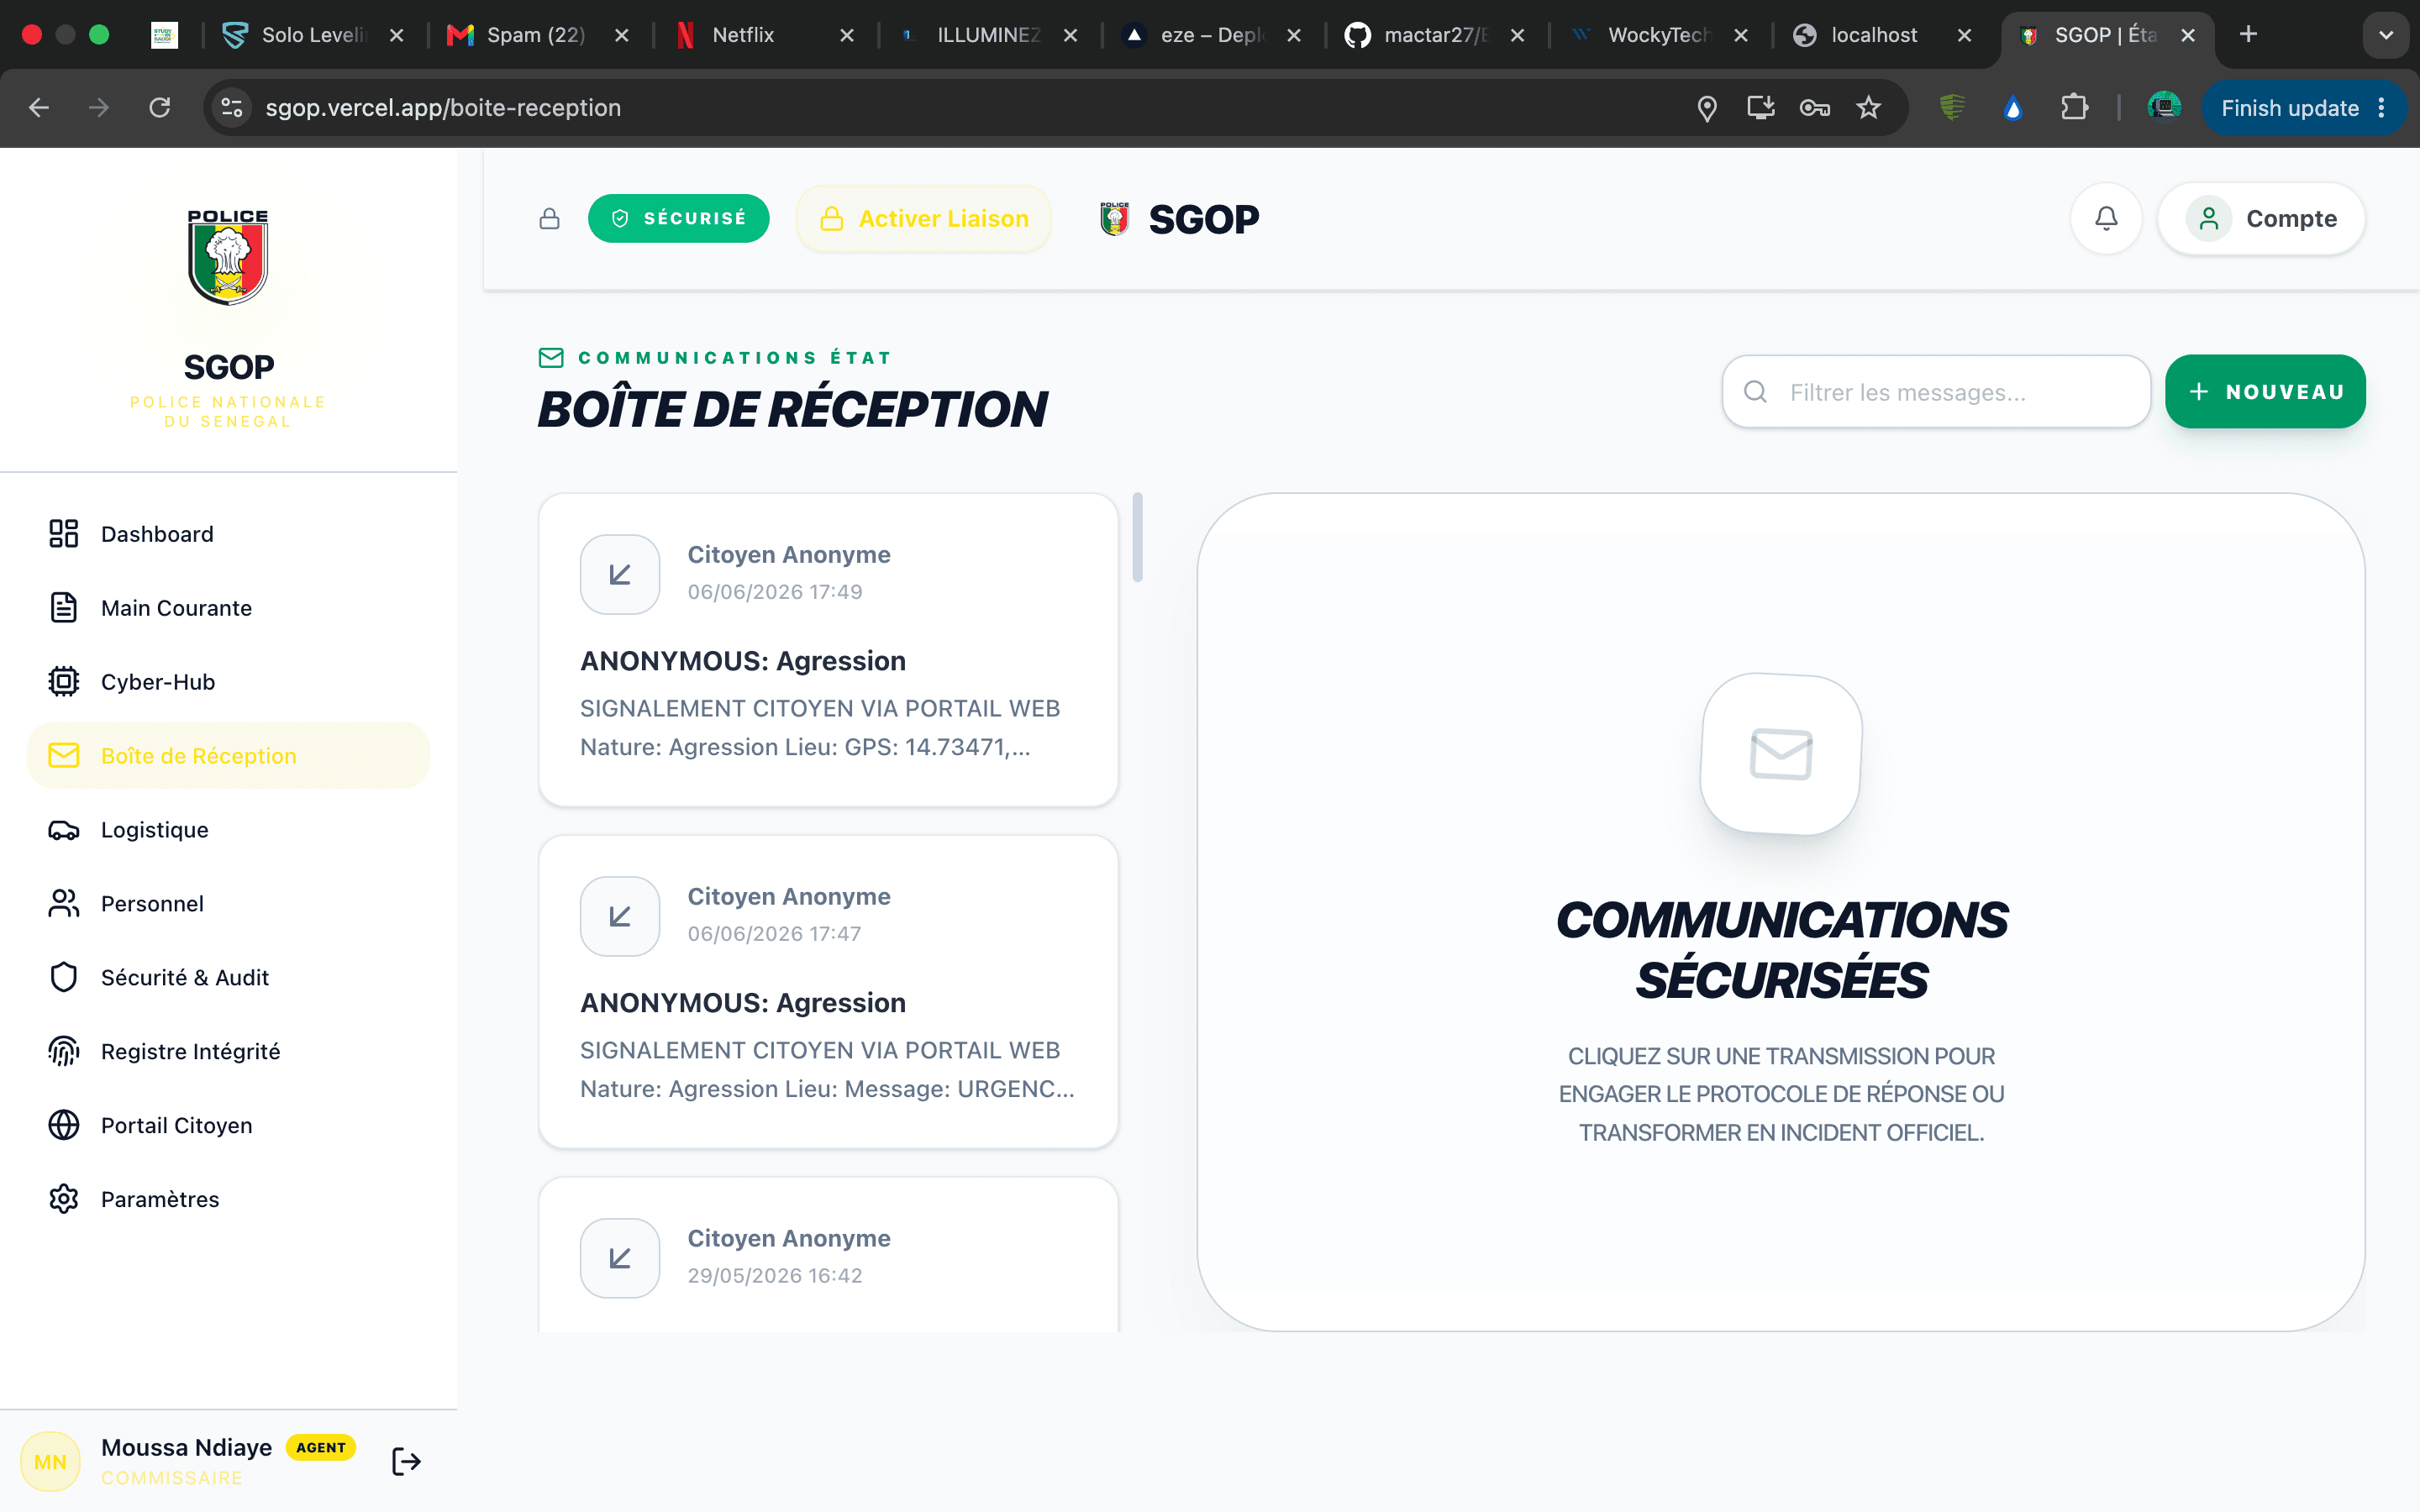Click the AGENT badge by Moussa Ndiaye
Viewport: 2420px width, 1512px height.
321,1447
